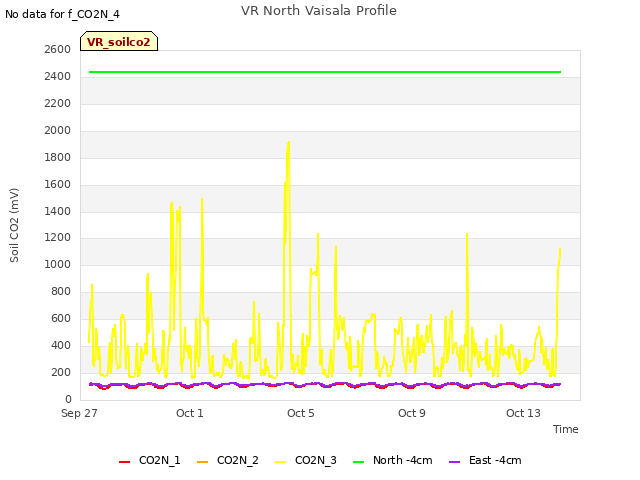The width and height of the screenshot is (640, 480).
Task: Click the red CO2N_1 legend swatch
Action: (124, 462)
